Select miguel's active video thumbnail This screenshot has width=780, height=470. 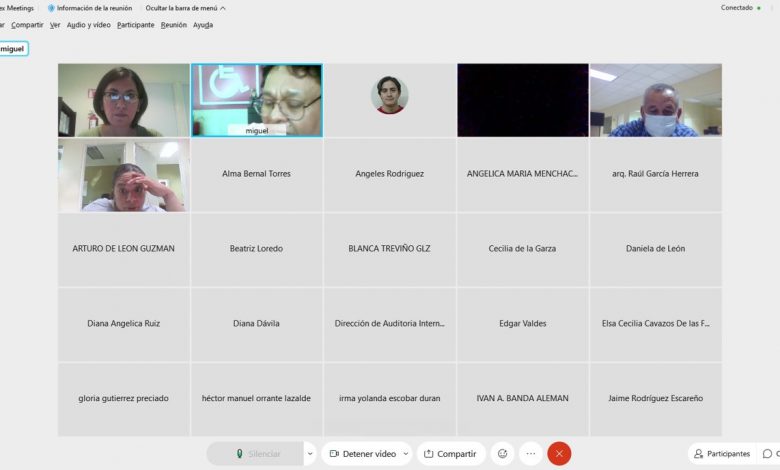click(x=257, y=100)
